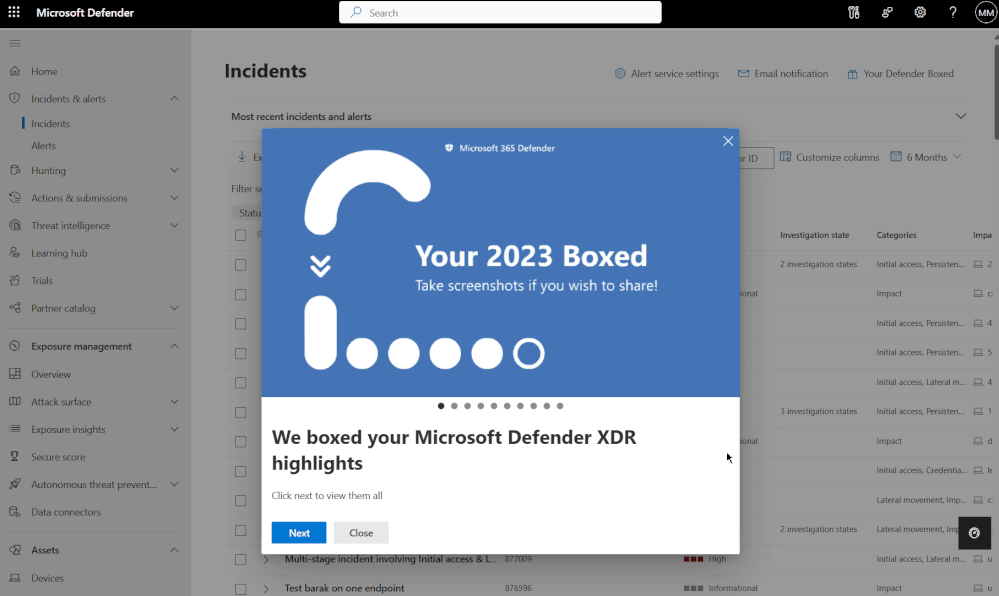
Task: Click the Attack surface map icon
Action: pos(15,401)
